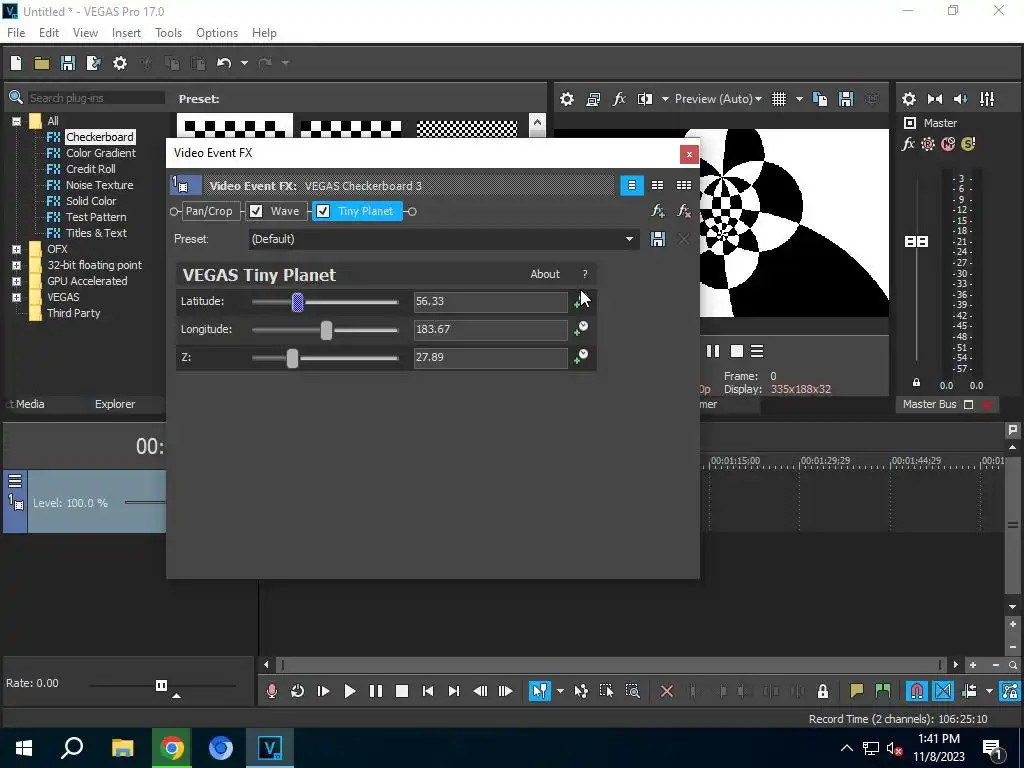The width and height of the screenshot is (1024, 768).
Task: Open the split screen view dropdown arrow
Action: [x=665, y=99]
